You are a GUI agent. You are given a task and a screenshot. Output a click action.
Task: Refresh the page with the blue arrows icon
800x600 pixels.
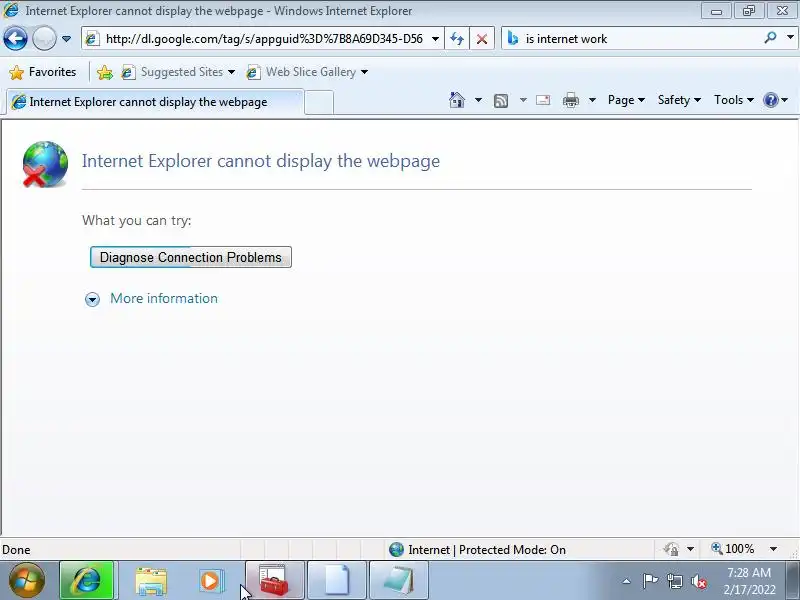click(457, 39)
